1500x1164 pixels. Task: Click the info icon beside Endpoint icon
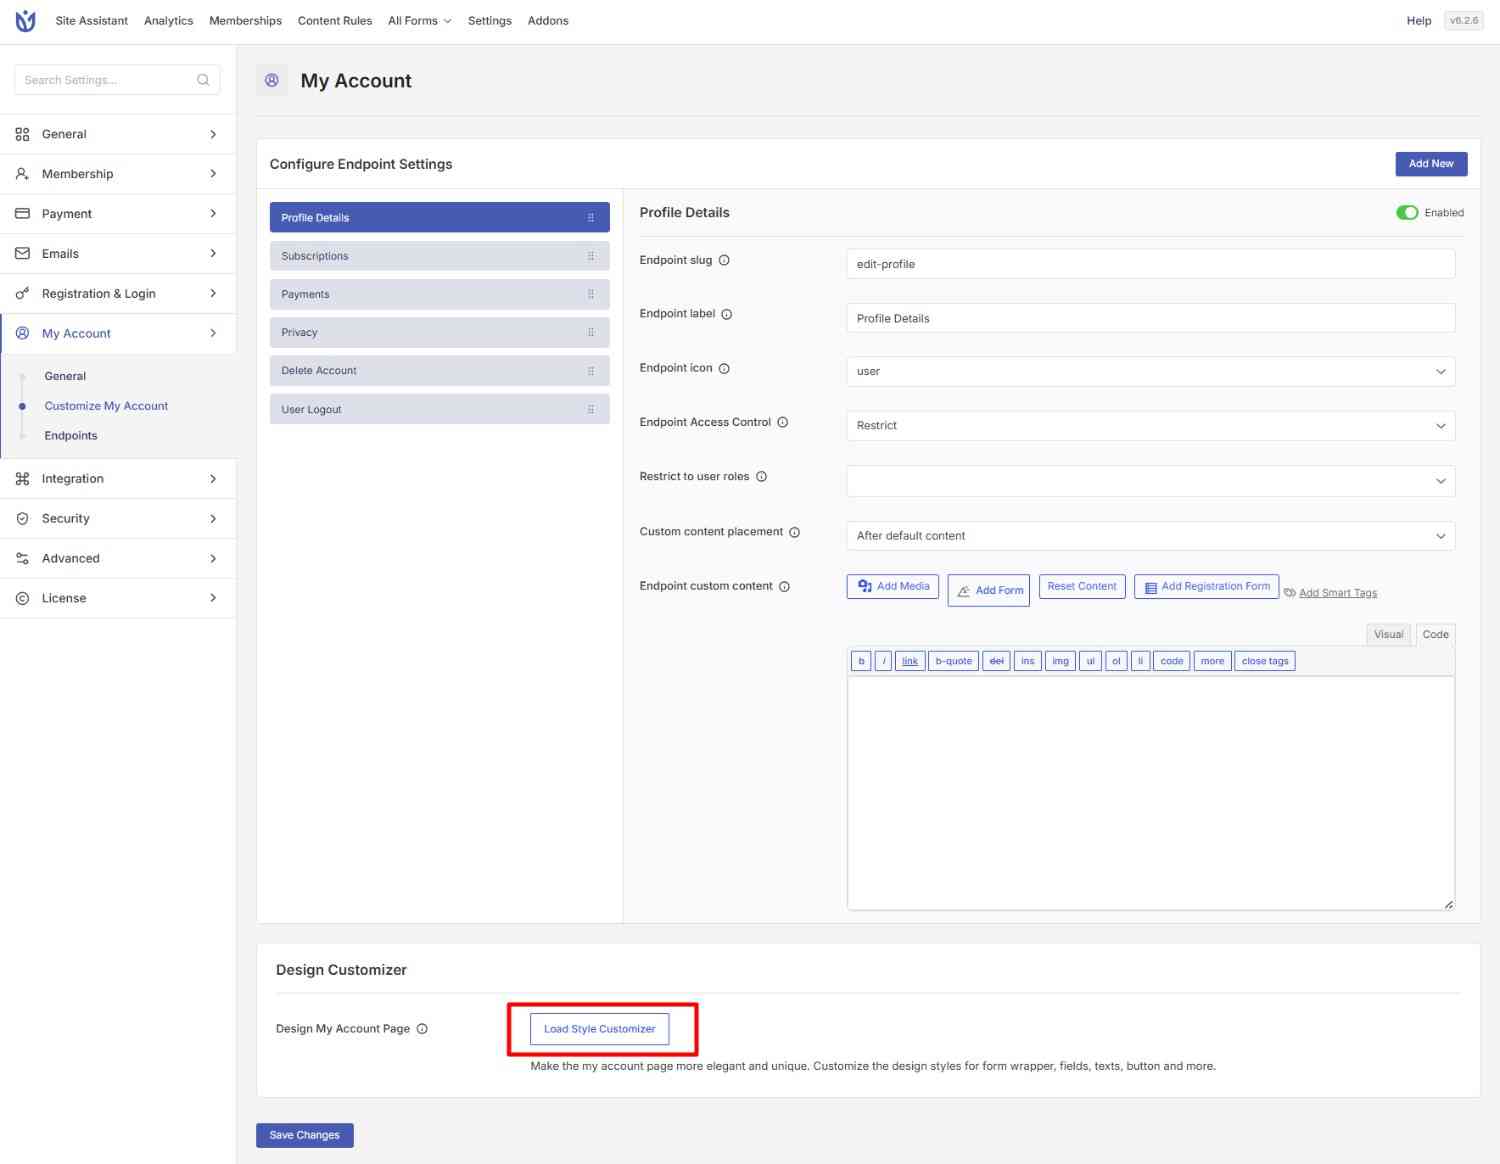pyautogui.click(x=724, y=368)
